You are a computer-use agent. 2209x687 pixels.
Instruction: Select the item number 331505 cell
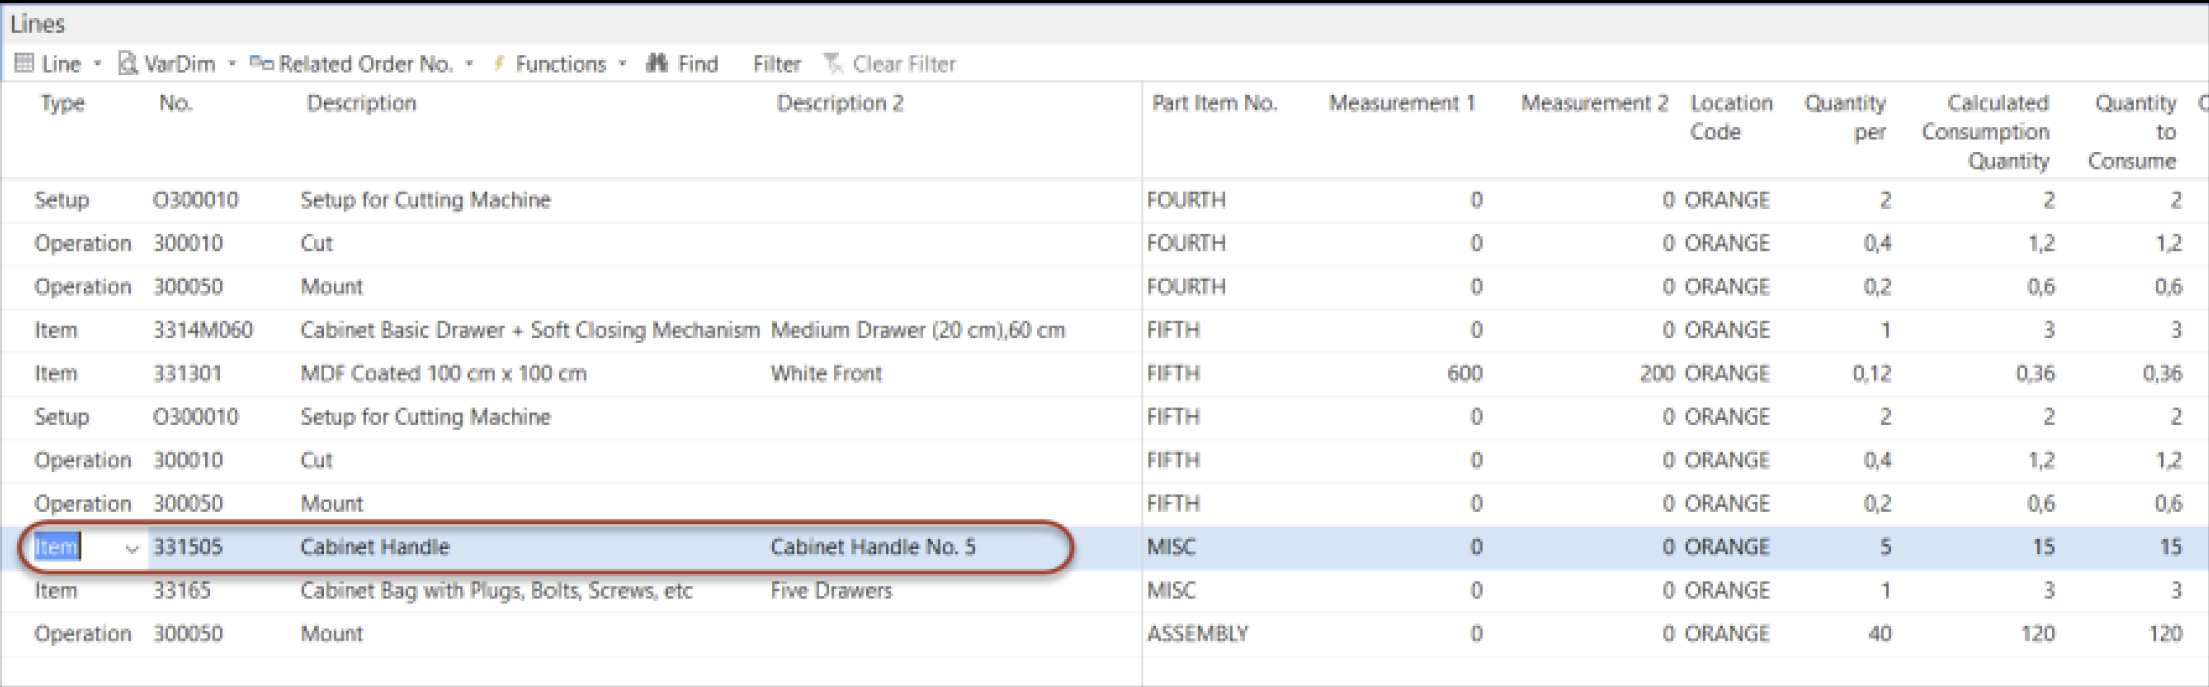pos(187,547)
